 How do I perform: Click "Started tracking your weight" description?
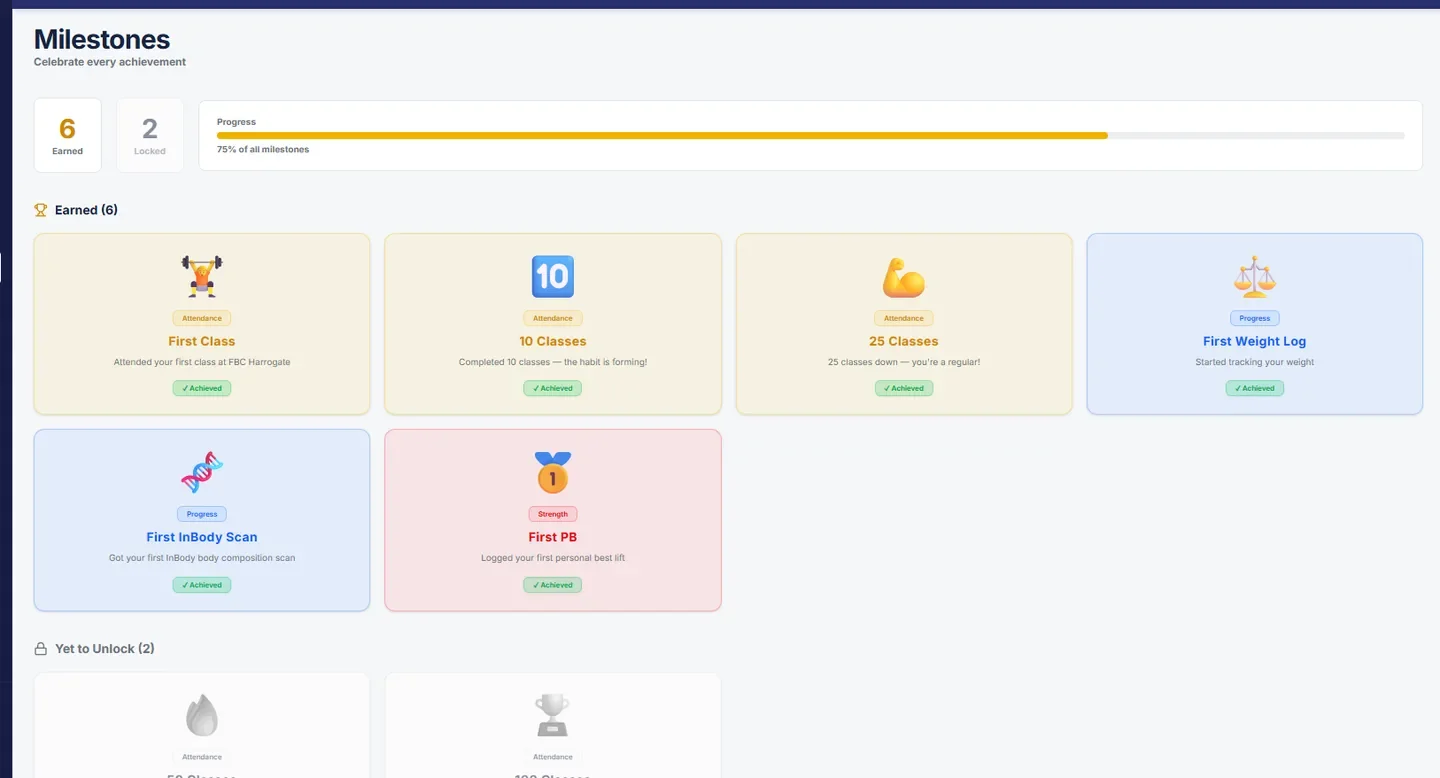coord(1255,362)
